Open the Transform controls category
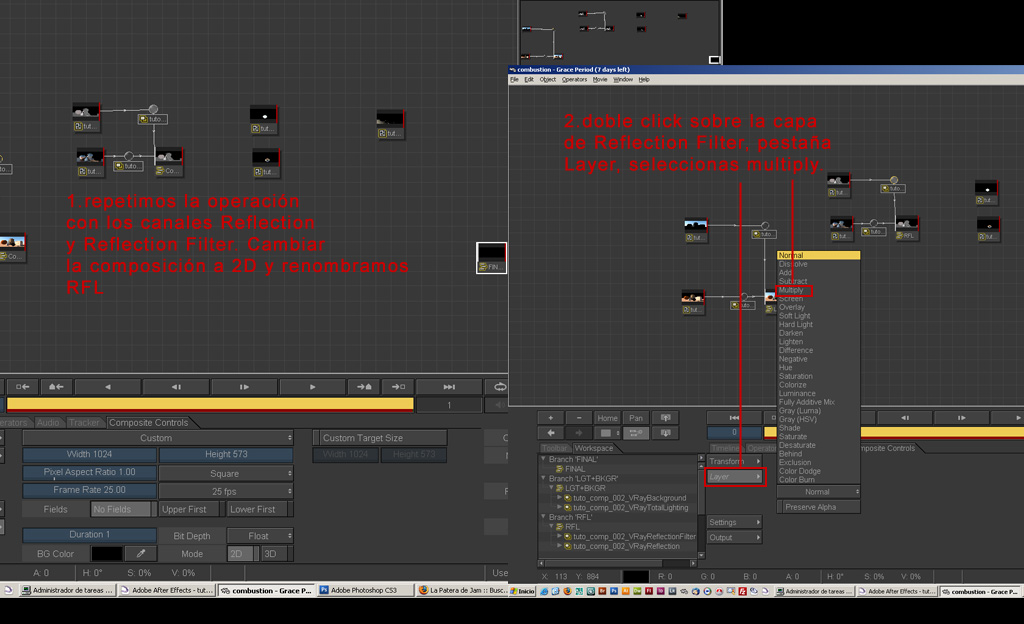 tap(735, 461)
